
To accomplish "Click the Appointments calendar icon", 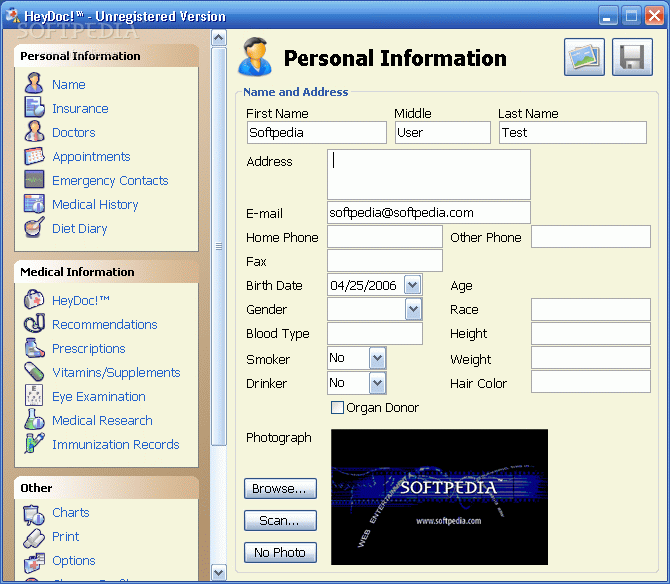I will coord(34,156).
